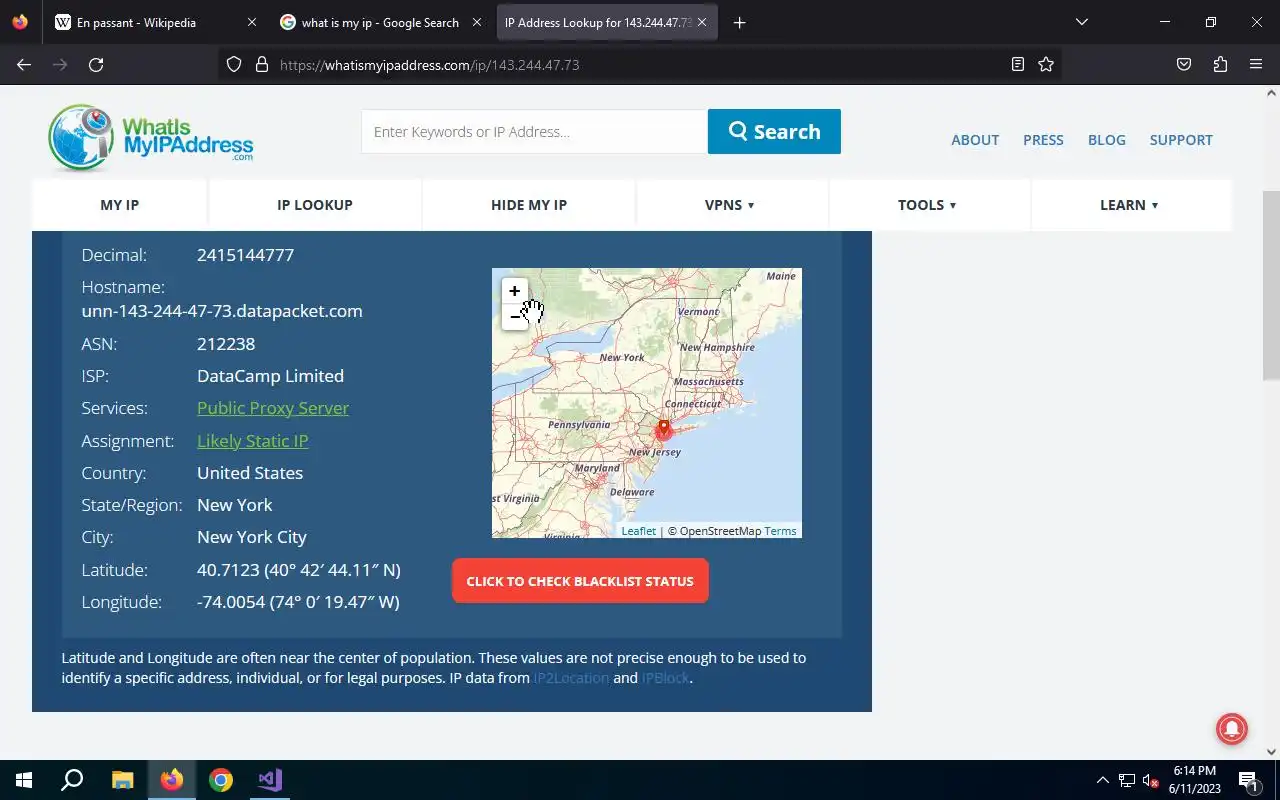
Task: Toggle reader view icon in address bar
Action: click(x=1017, y=64)
